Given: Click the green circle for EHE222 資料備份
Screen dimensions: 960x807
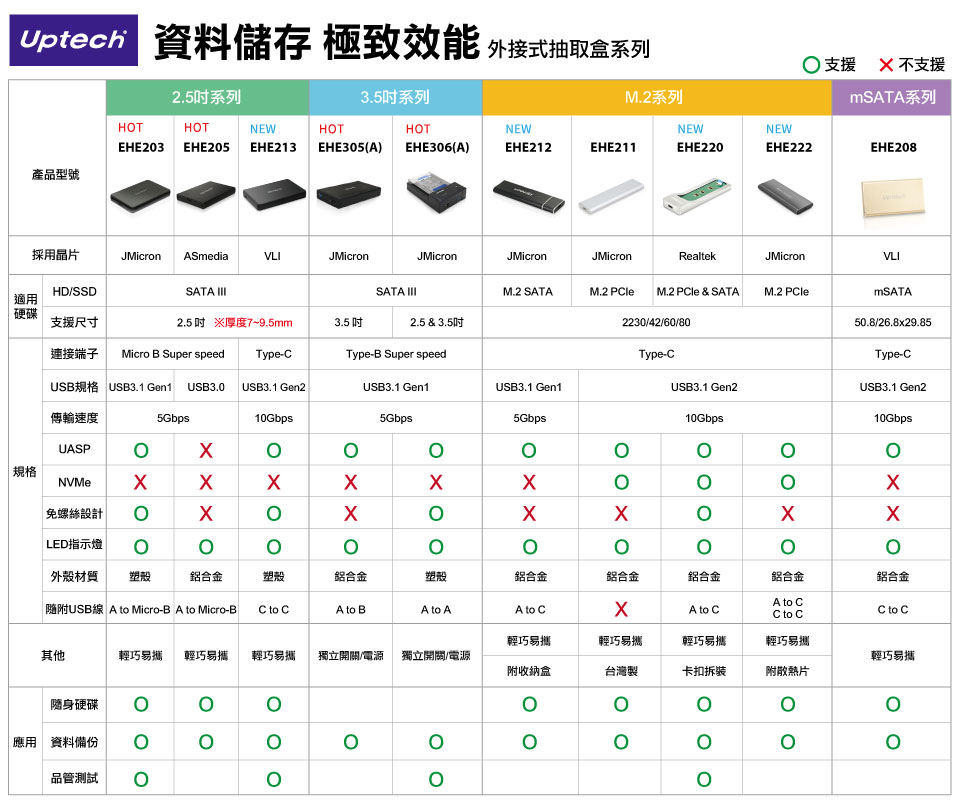Looking at the screenshot, I should [x=788, y=742].
